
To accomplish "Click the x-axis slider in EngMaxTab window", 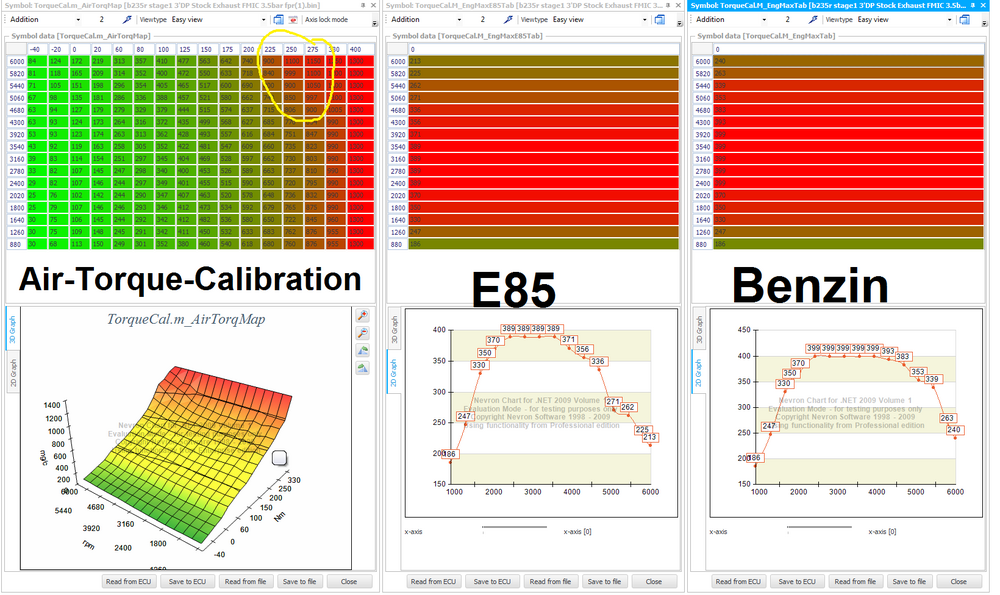I will (819, 527).
